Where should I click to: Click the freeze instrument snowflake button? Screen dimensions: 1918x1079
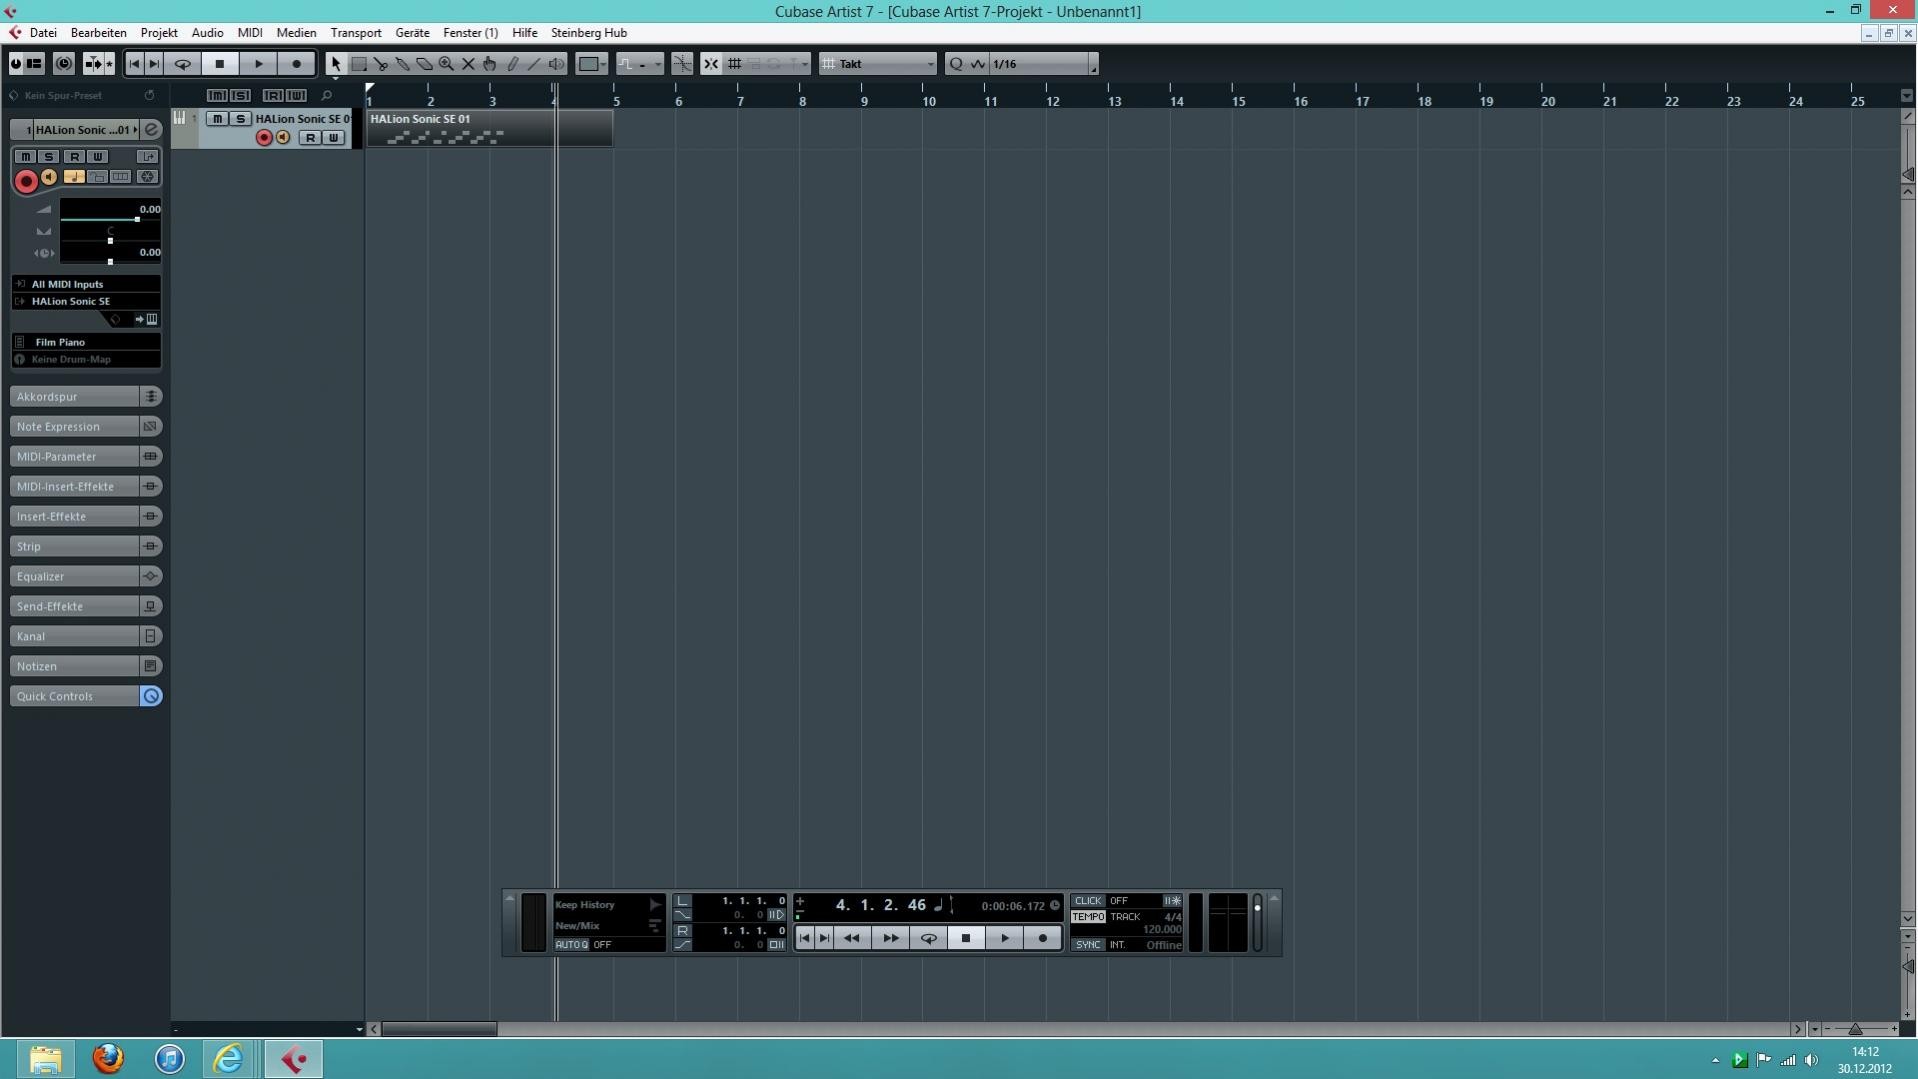147,177
